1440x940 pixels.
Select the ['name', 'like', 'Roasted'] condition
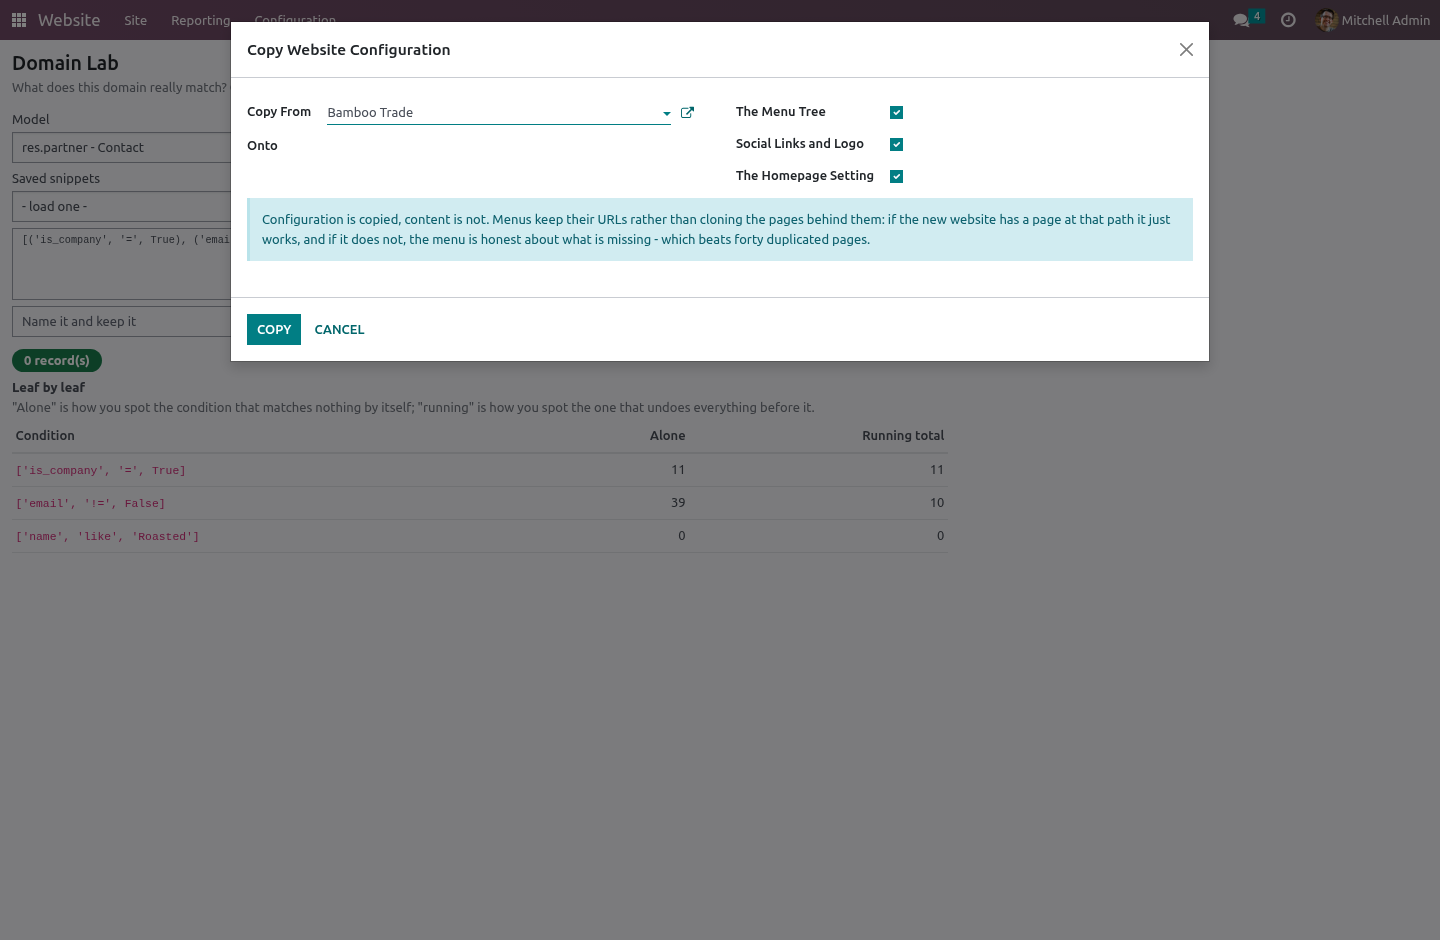[x=108, y=536]
